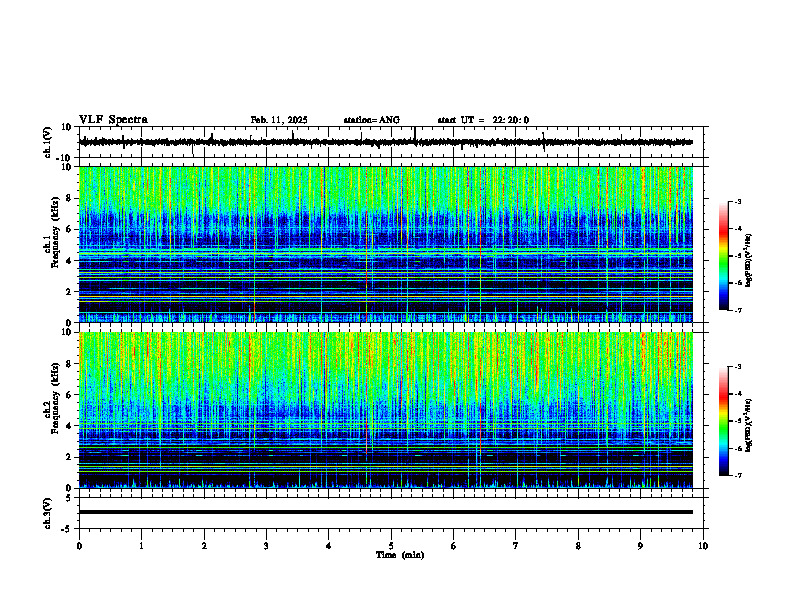
Task: Click the "6" kHz tick of ch.2 spectrogram
Action: coord(70,395)
